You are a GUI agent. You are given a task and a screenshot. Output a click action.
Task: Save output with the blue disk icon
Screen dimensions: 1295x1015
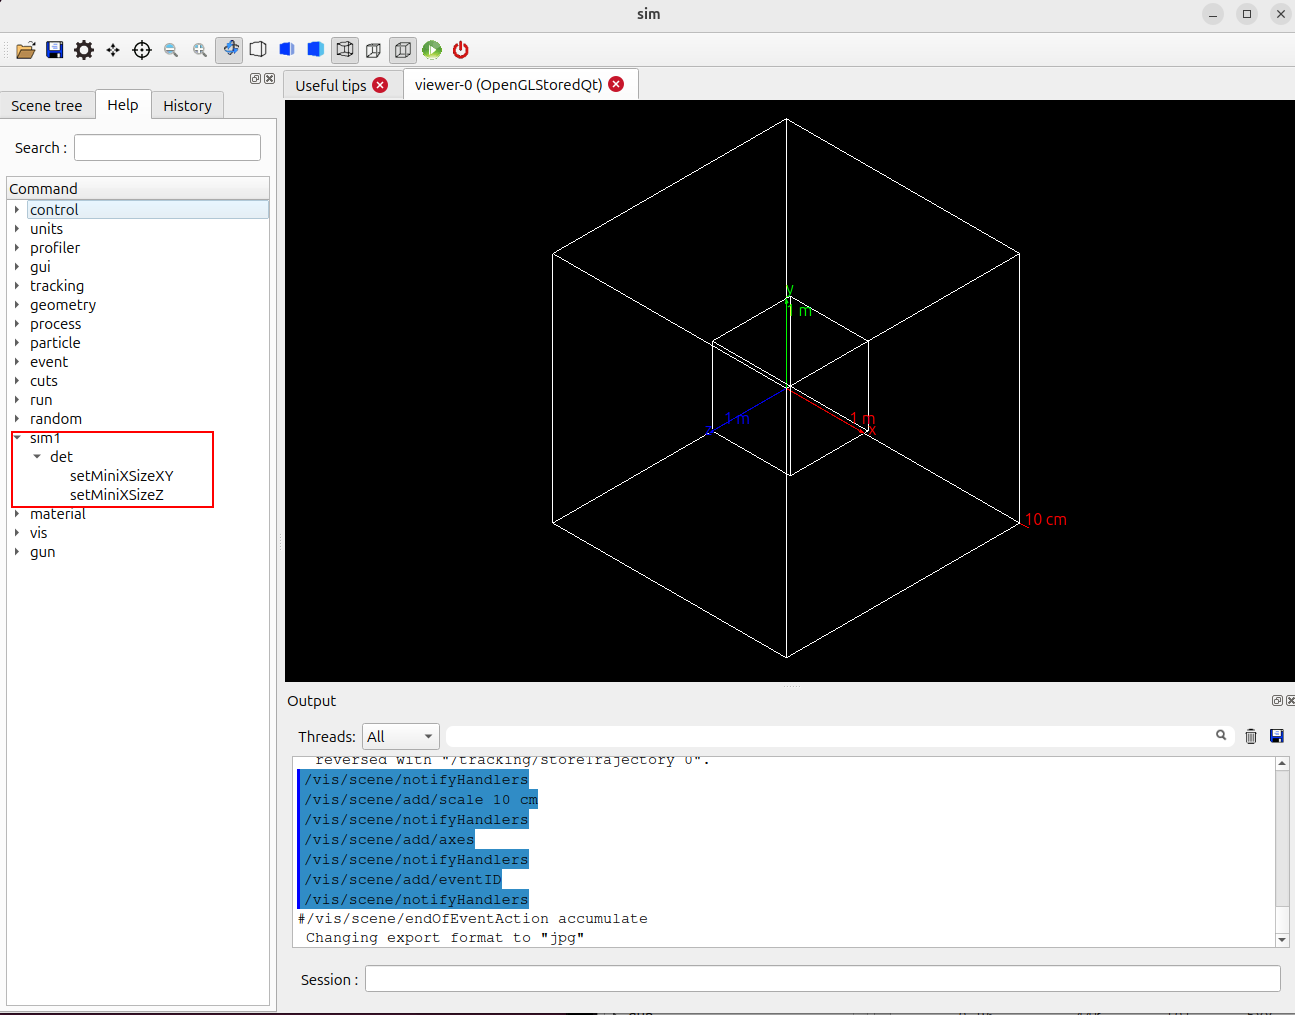coord(1277,736)
